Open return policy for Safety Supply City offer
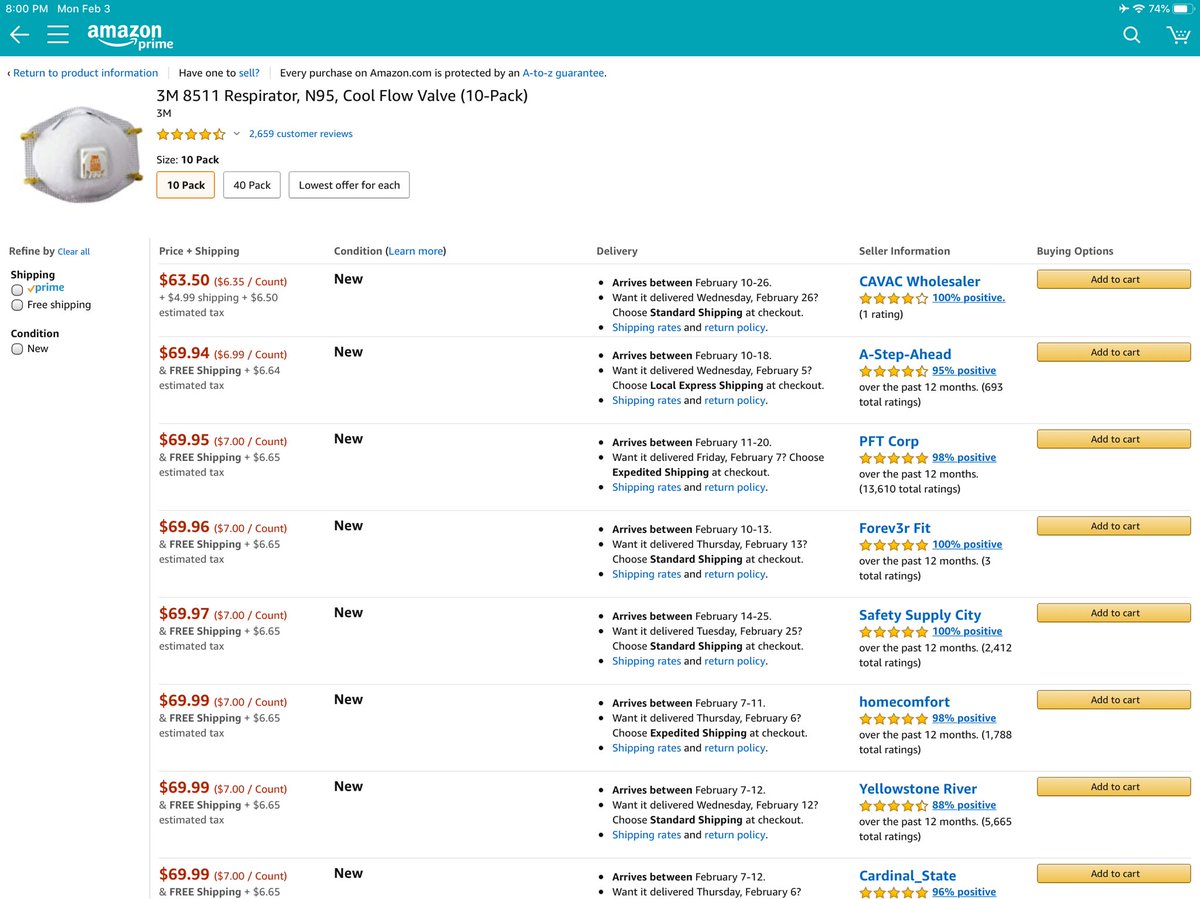The image size is (1200, 899). point(735,662)
